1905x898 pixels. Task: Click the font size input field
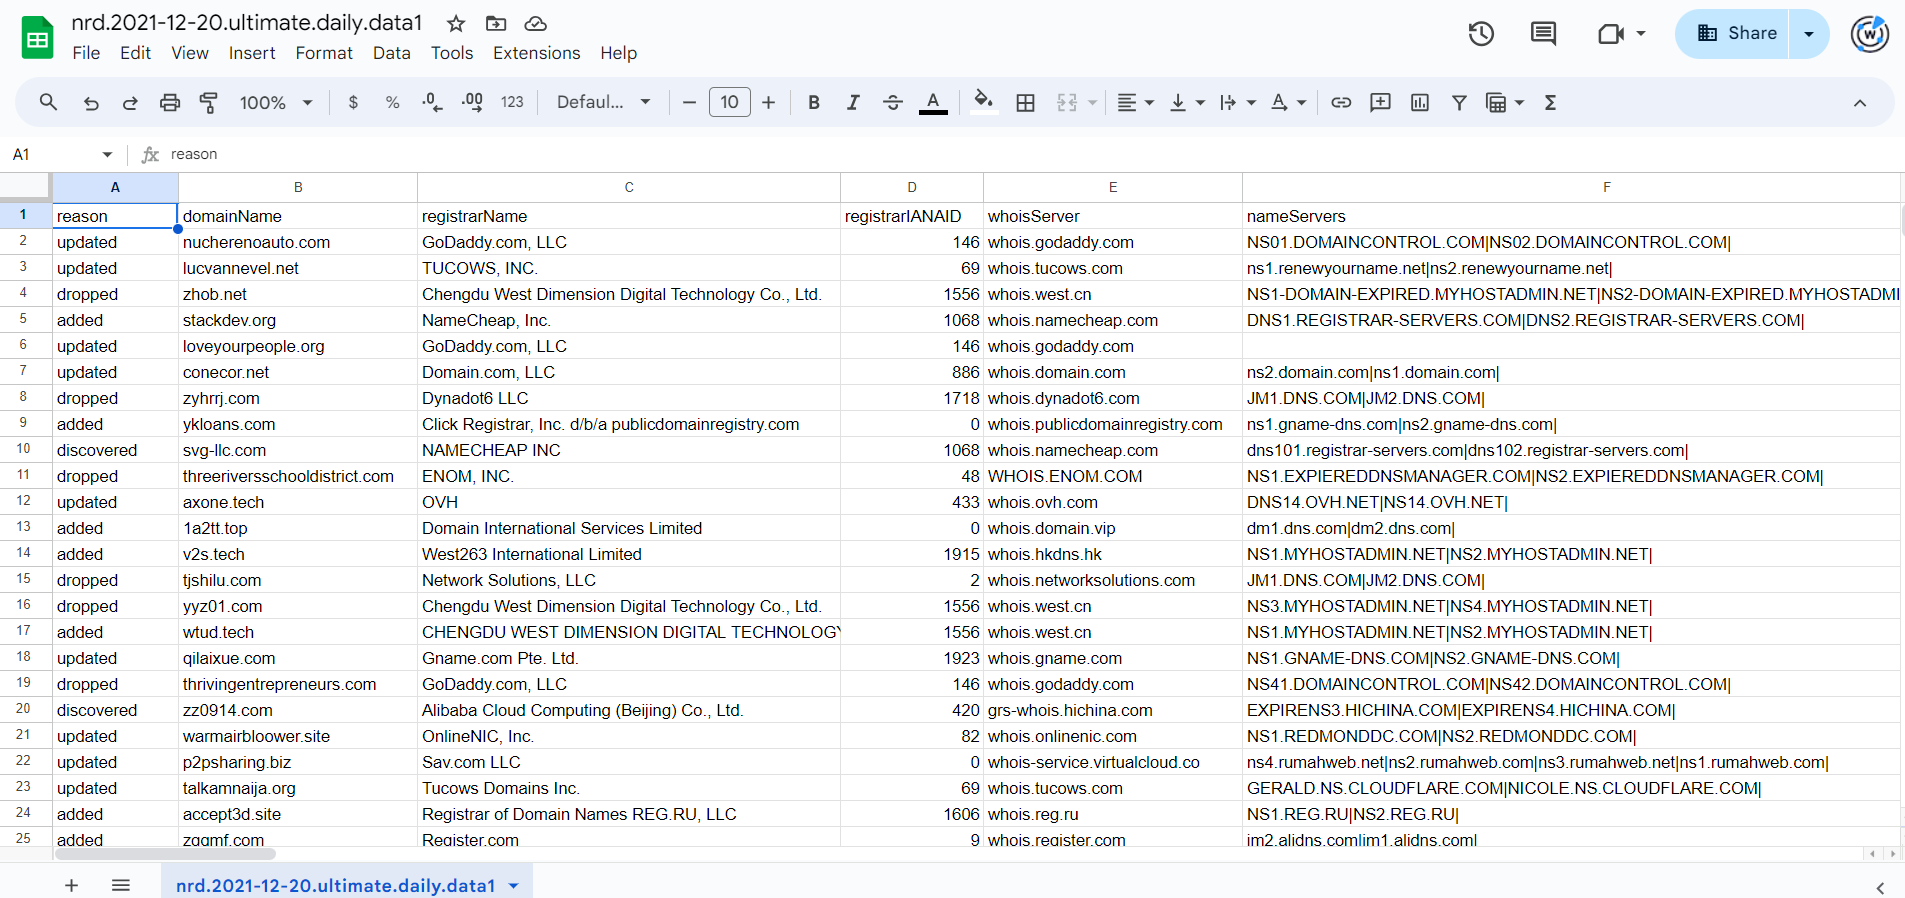[729, 103]
